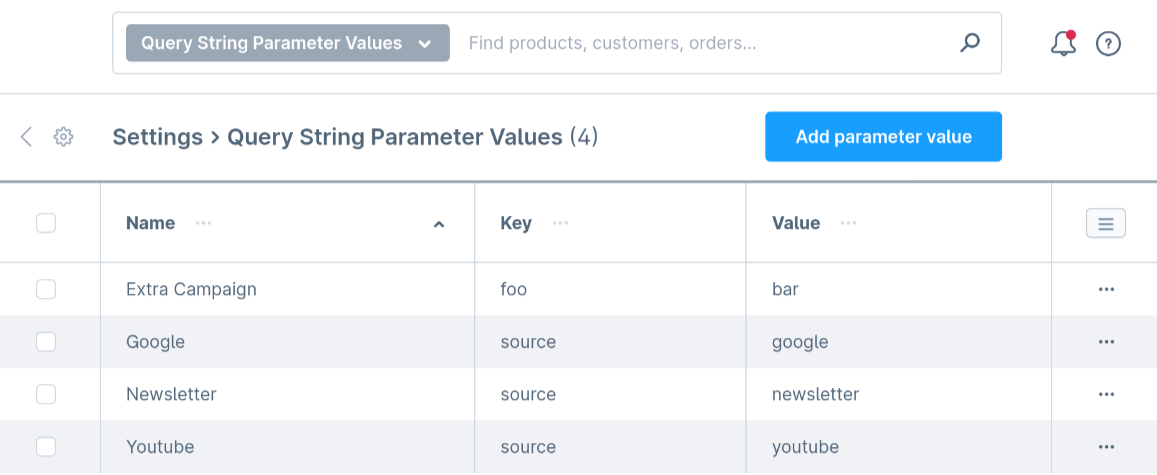This screenshot has height=475, width=1157.
Task: Open the help question mark icon
Action: [x=1108, y=44]
